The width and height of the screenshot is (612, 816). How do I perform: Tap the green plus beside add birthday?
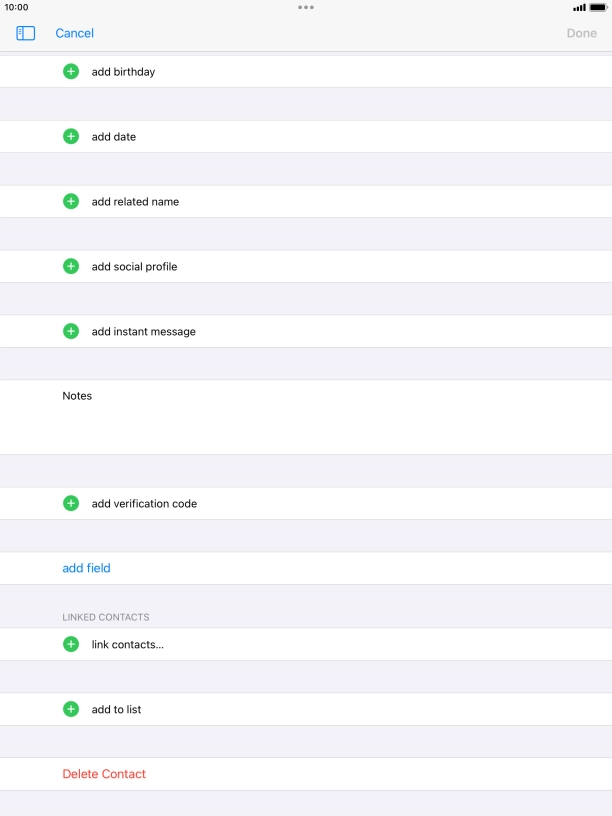[x=71, y=72]
